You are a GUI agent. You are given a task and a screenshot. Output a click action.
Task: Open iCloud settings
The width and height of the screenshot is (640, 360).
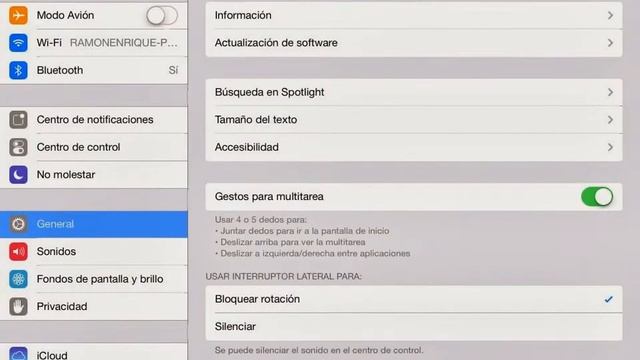94,352
